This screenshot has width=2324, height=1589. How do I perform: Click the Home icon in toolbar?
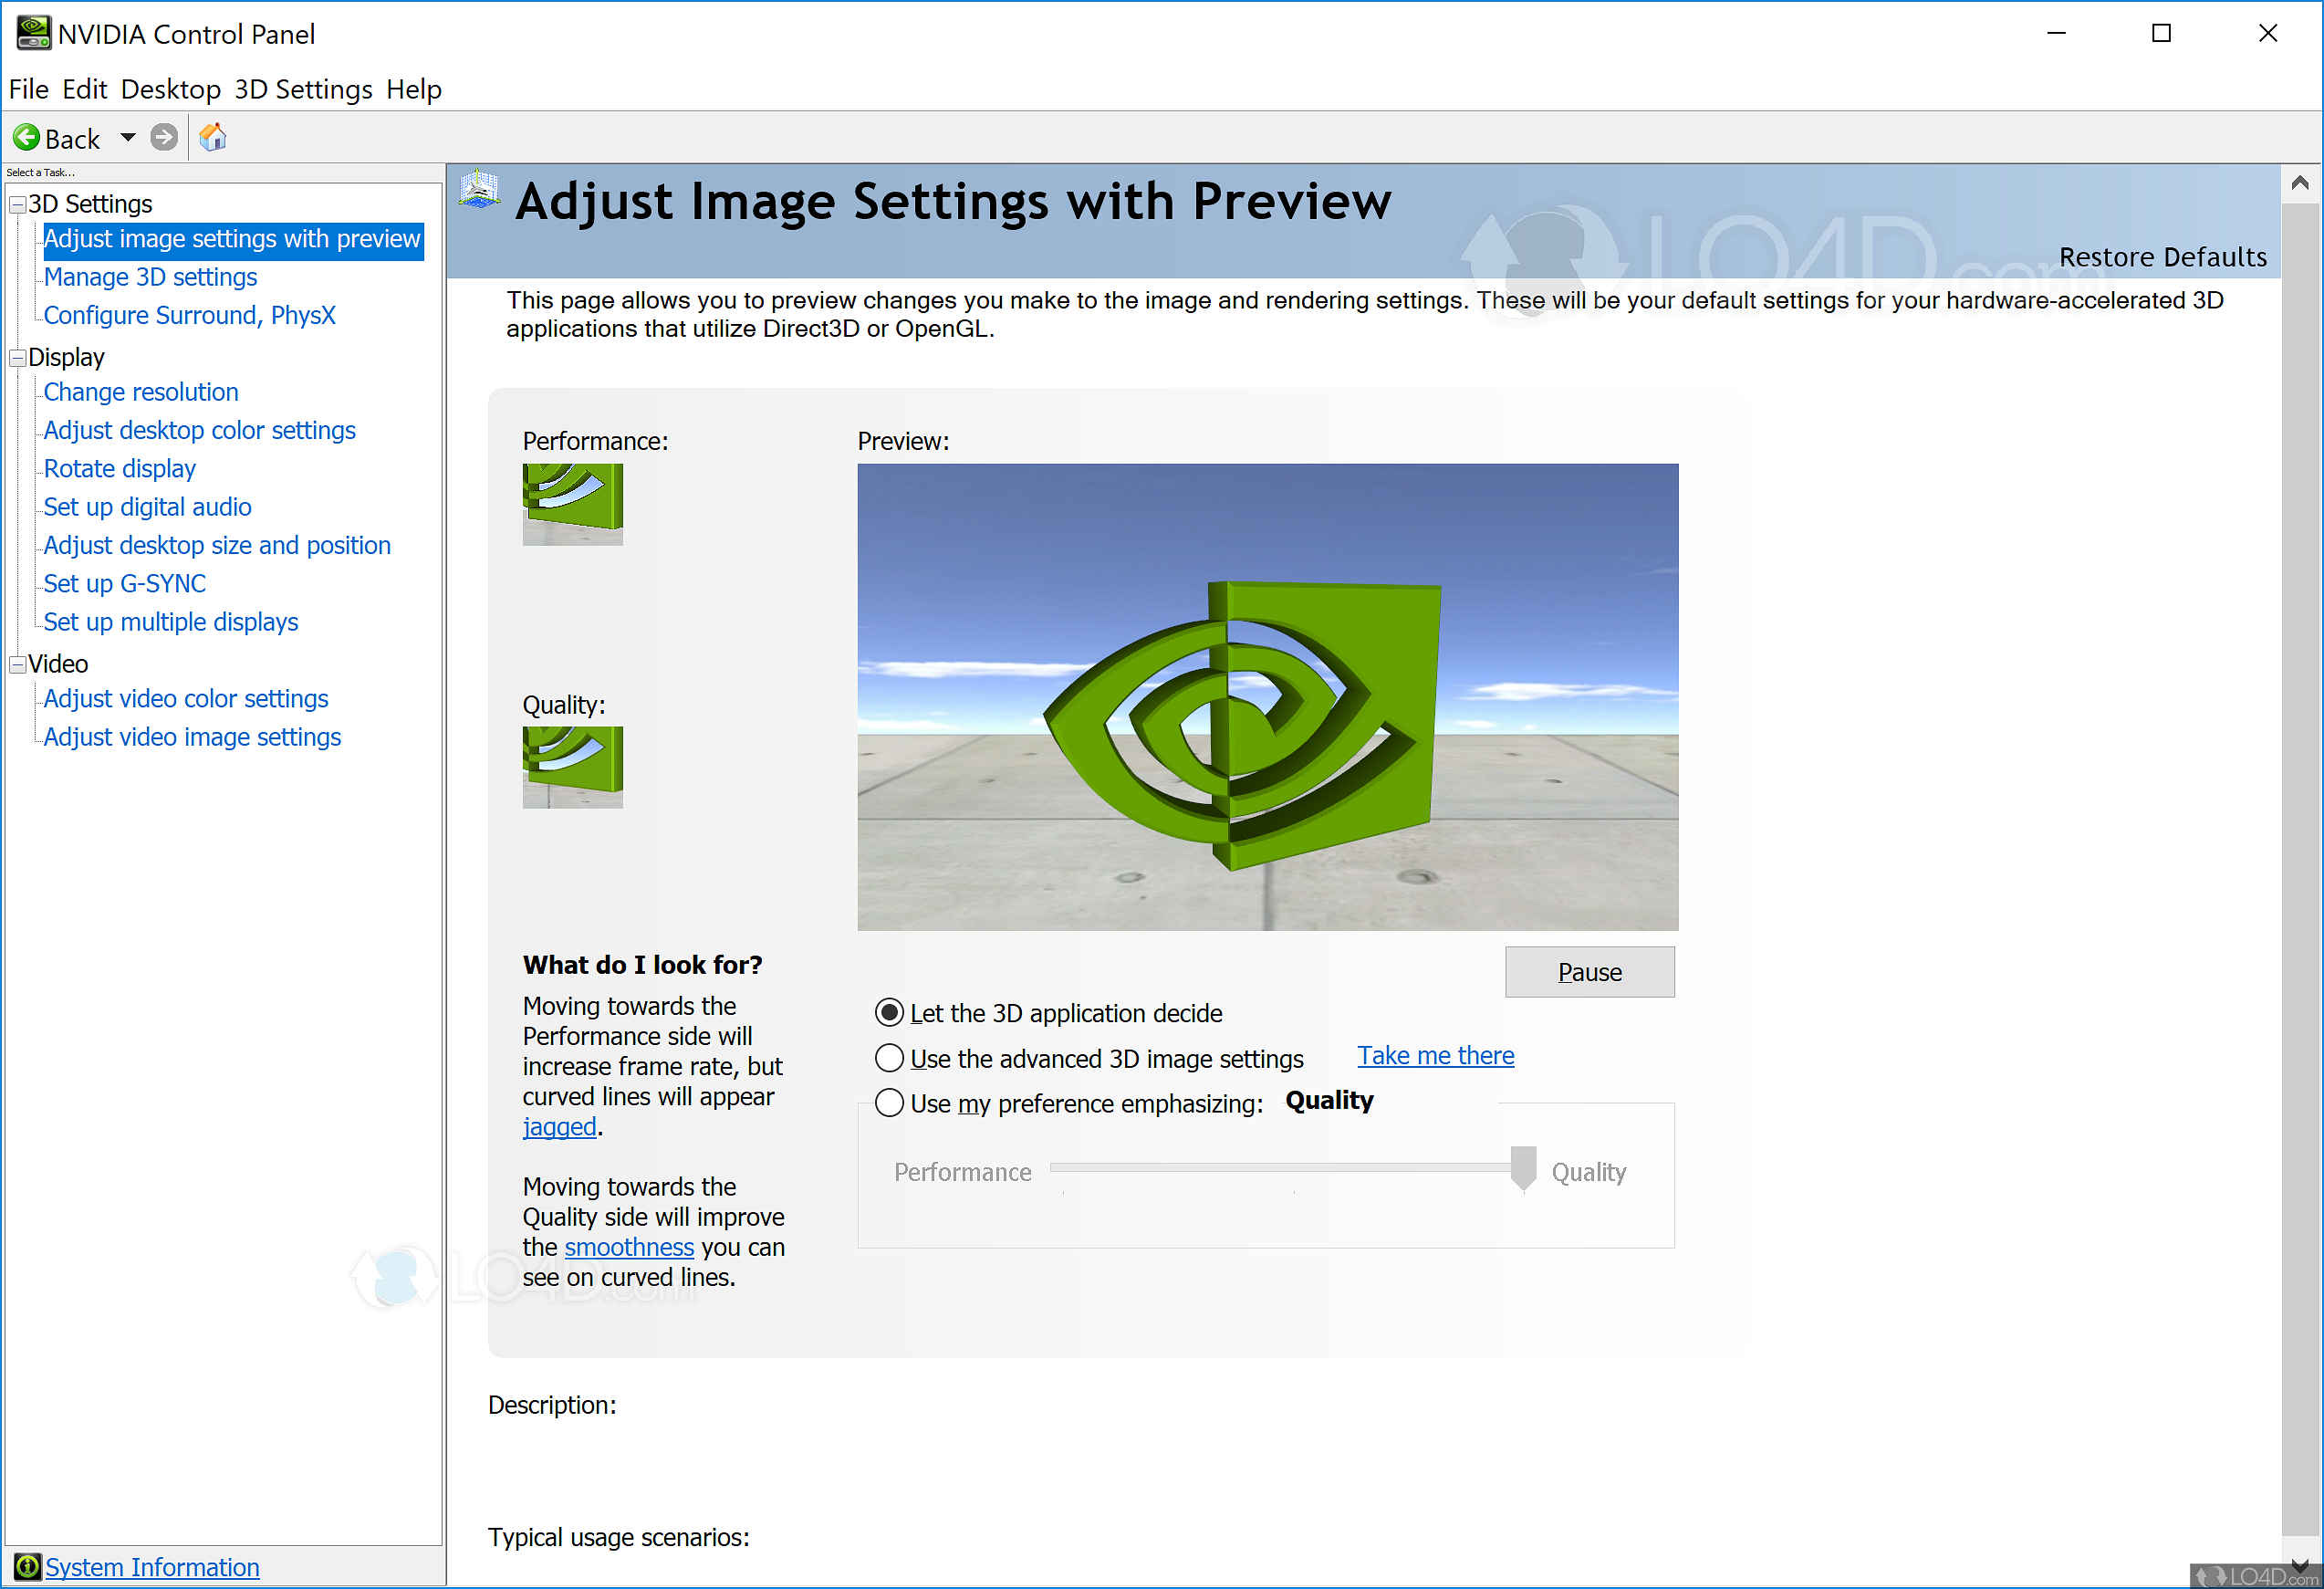212,137
